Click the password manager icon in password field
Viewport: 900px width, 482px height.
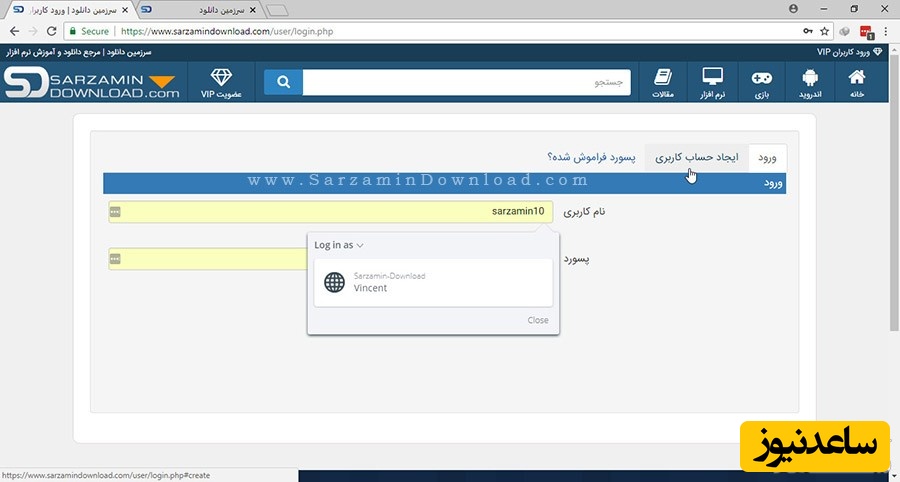pos(115,259)
